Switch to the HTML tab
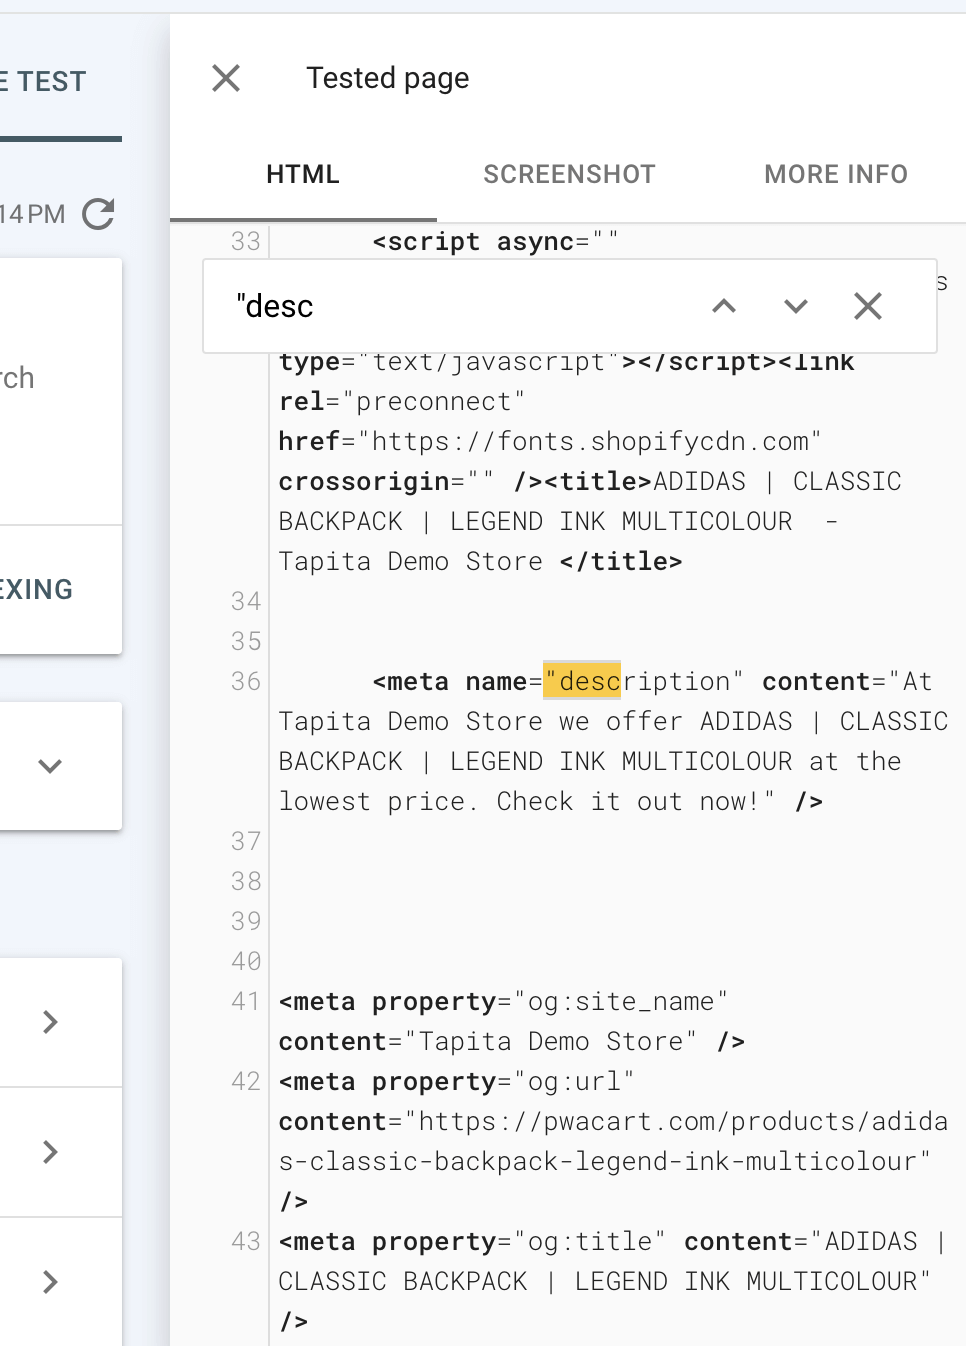966x1346 pixels. pos(303,174)
